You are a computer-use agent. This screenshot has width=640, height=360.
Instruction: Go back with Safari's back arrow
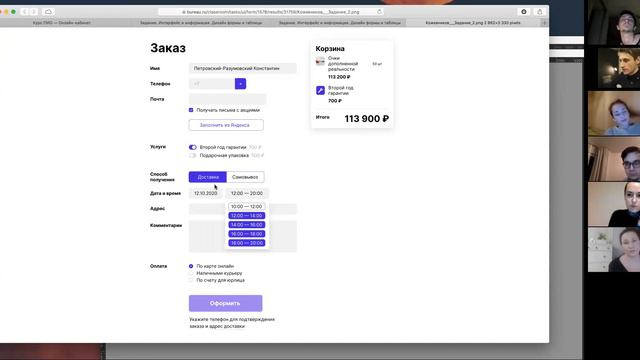click(x=24, y=12)
